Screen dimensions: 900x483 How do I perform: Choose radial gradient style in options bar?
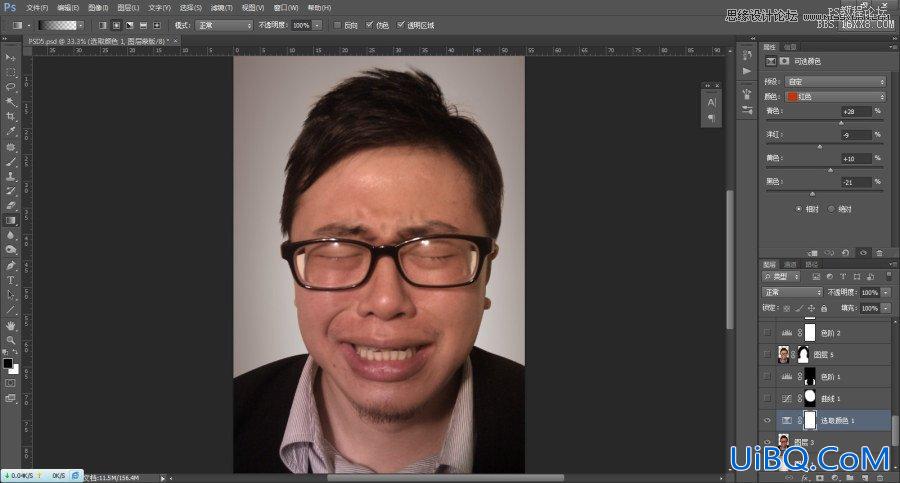pyautogui.click(x=117, y=25)
